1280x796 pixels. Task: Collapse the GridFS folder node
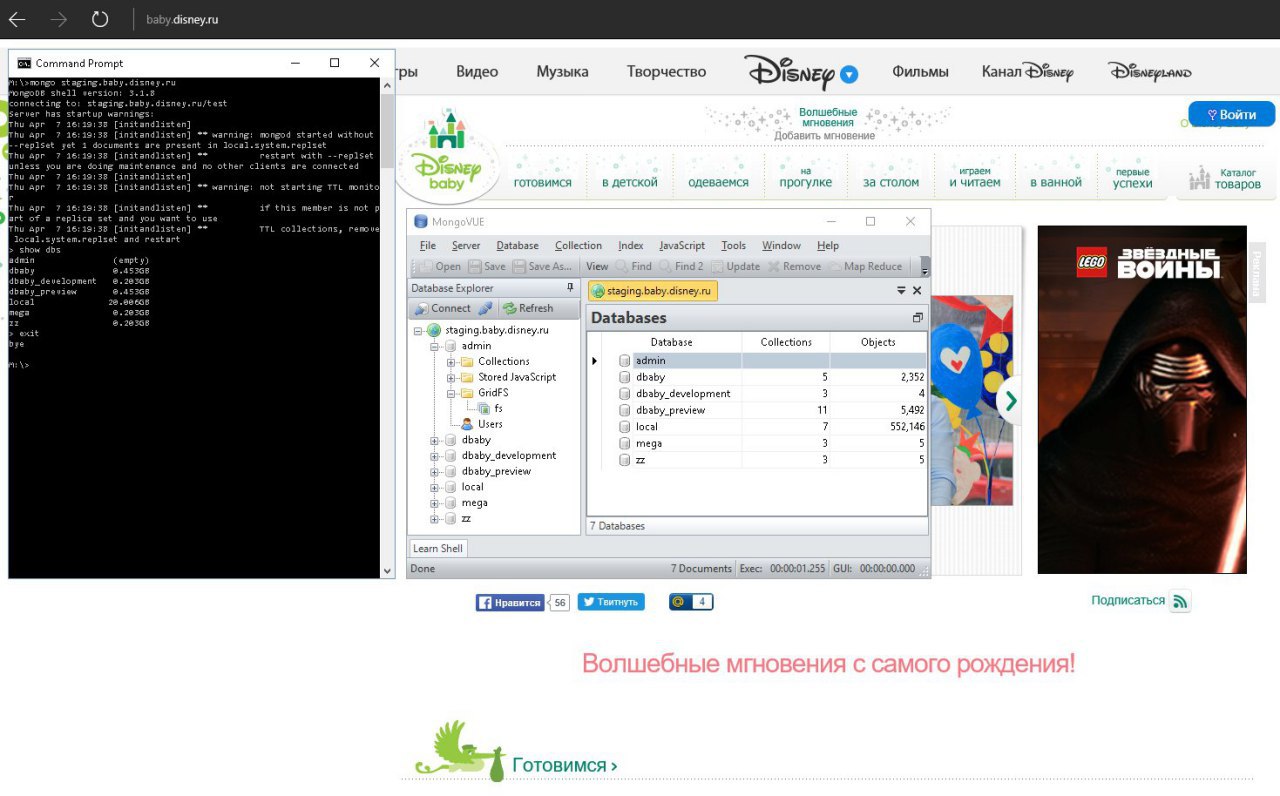pyautogui.click(x=451, y=393)
